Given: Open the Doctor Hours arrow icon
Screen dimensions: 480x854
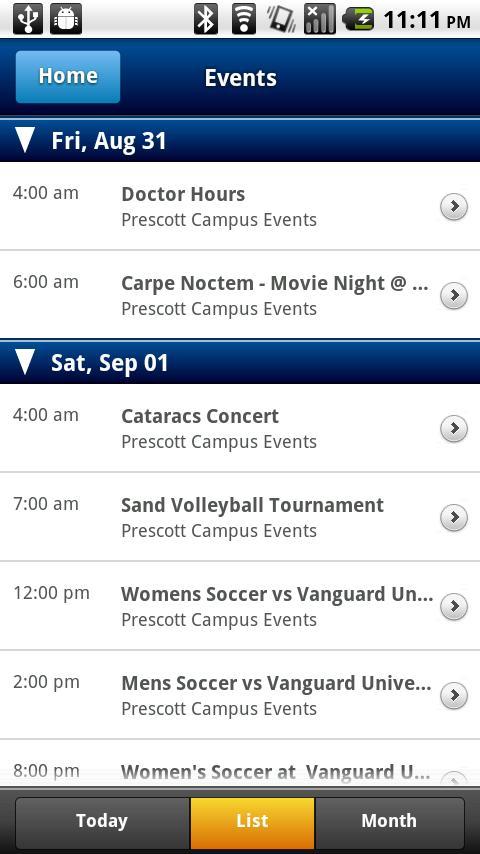Looking at the screenshot, I should 454,207.
